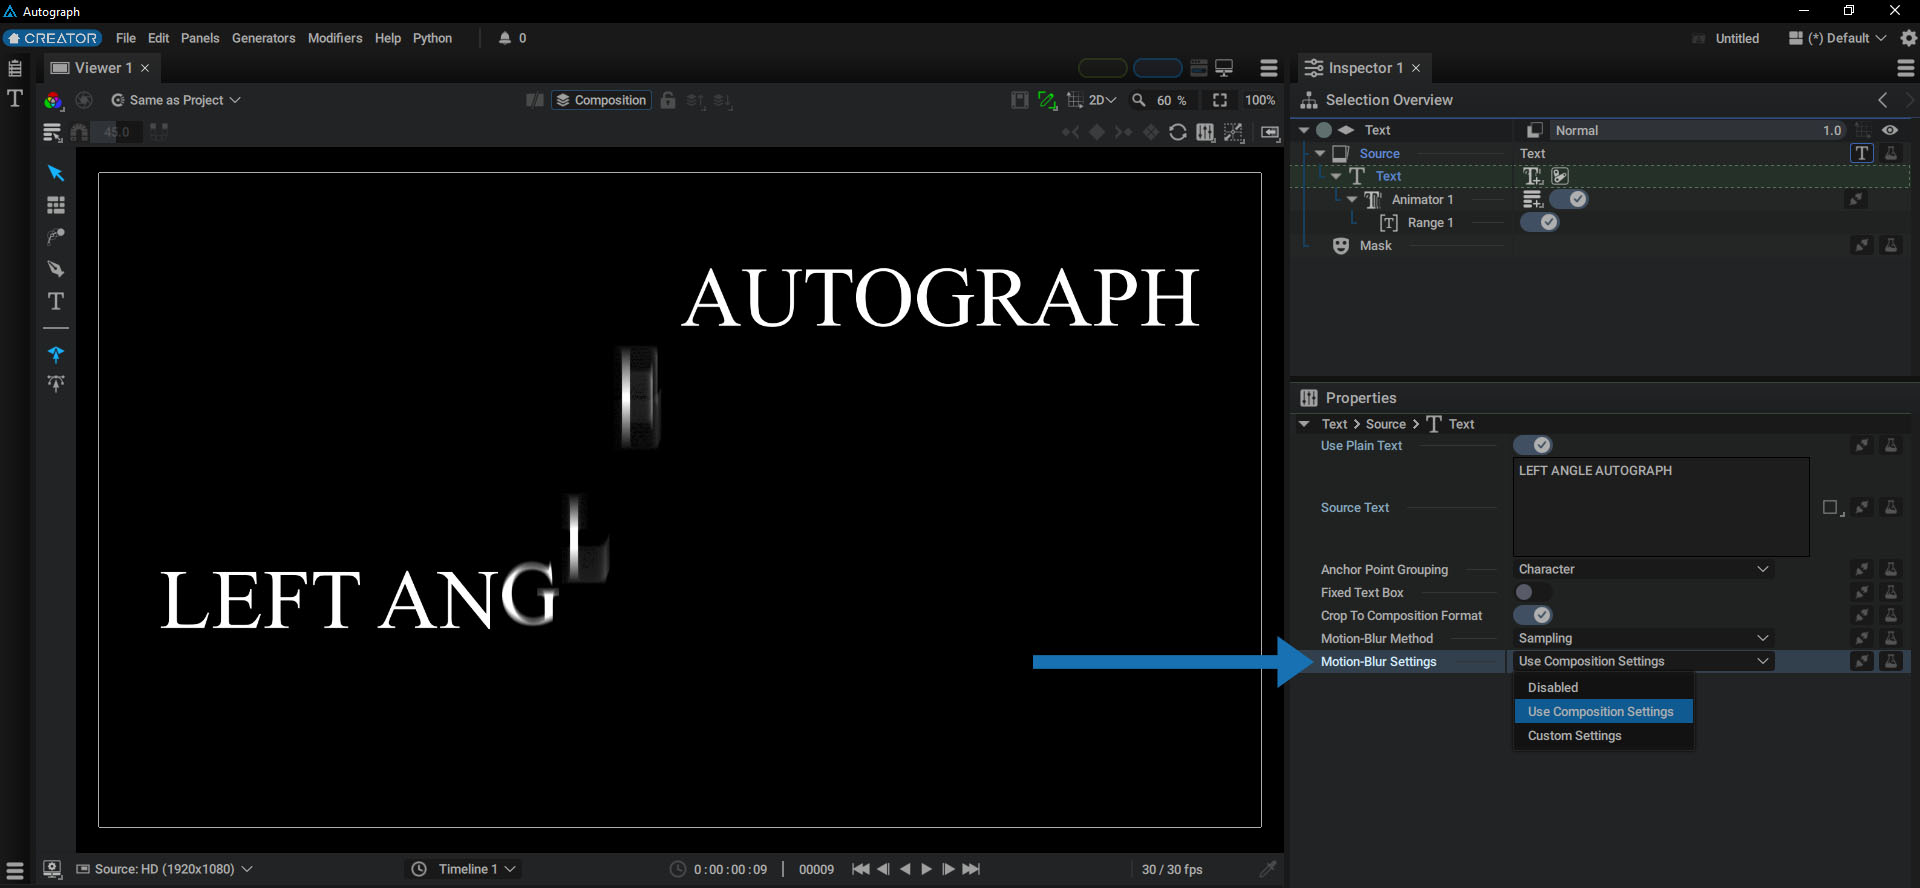
Task: Open the Same as Project dropdown
Action: click(x=176, y=100)
